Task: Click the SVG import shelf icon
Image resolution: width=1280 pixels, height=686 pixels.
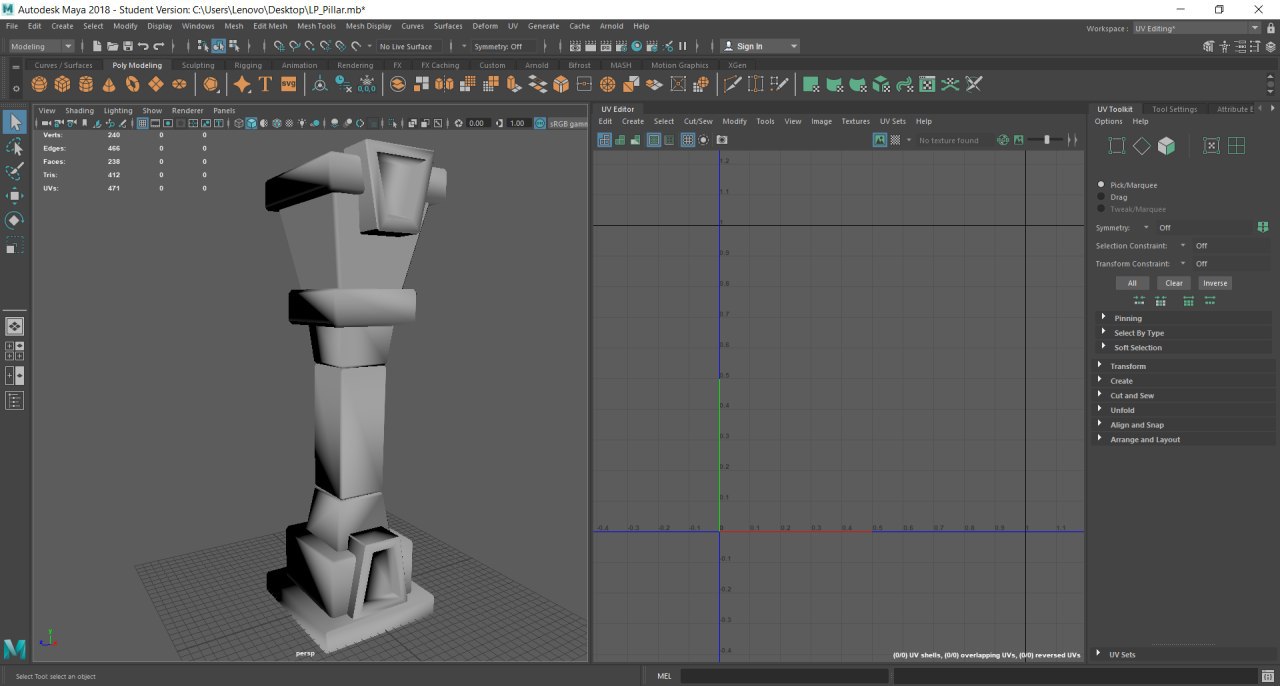Action: pos(288,84)
